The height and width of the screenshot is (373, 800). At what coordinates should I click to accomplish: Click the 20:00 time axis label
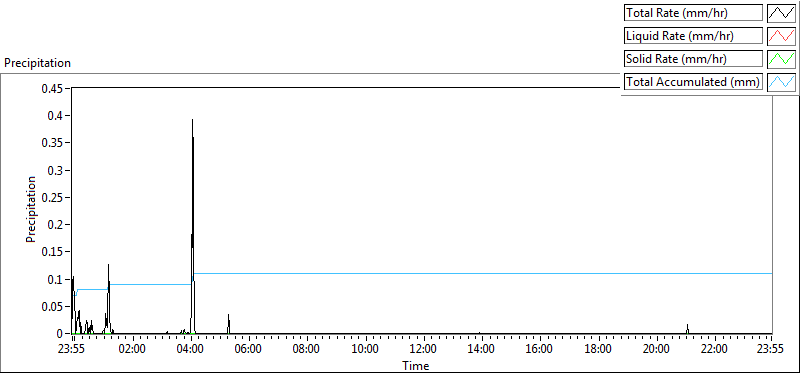coord(657,350)
